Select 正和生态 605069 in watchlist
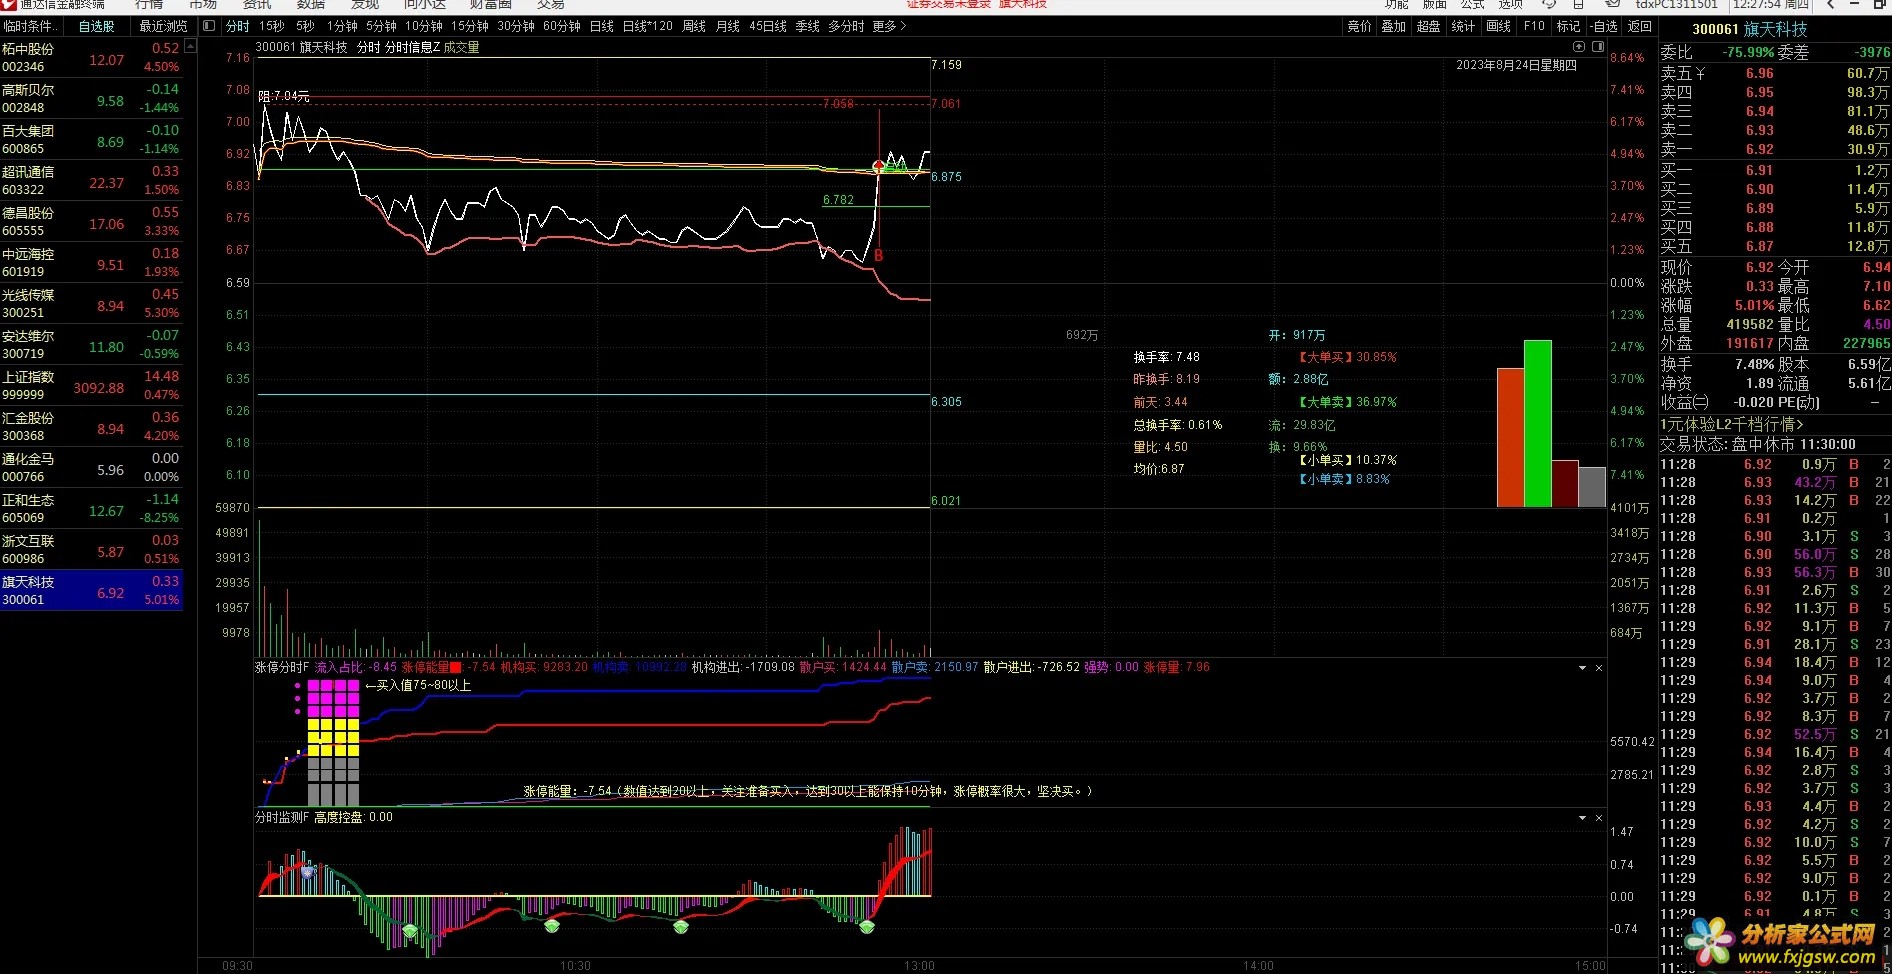 (x=92, y=509)
